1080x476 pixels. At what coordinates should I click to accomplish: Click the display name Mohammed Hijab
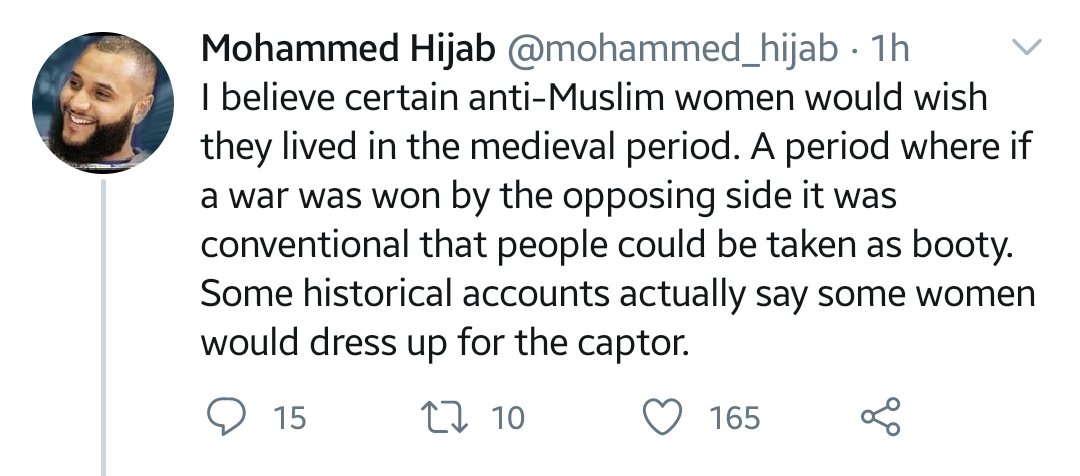[347, 49]
